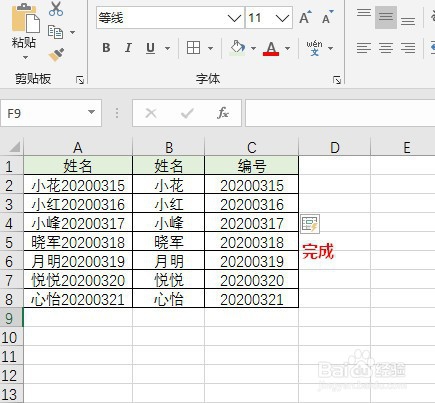The height and width of the screenshot is (403, 435).
Task: Apply cell borders icon
Action: [x=193, y=48]
